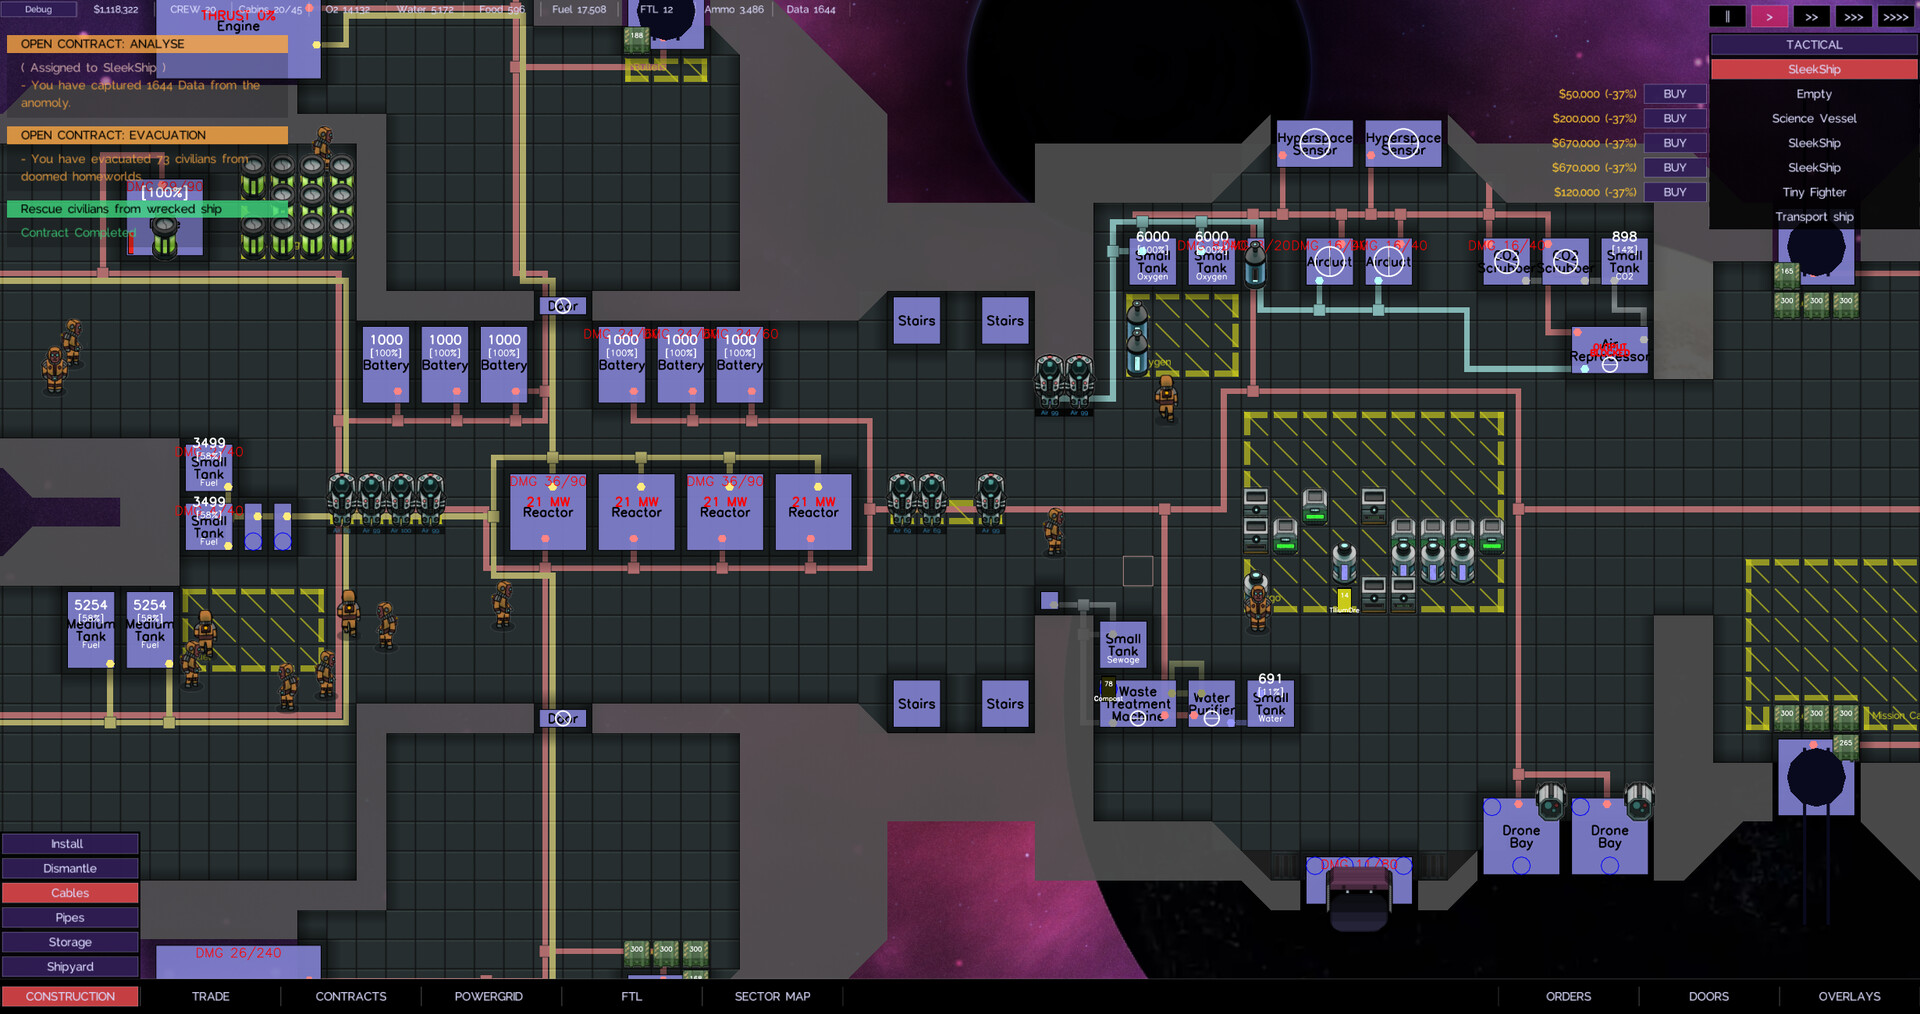
Task: Switch to the SECTOR MAP tab
Action: pos(771,996)
